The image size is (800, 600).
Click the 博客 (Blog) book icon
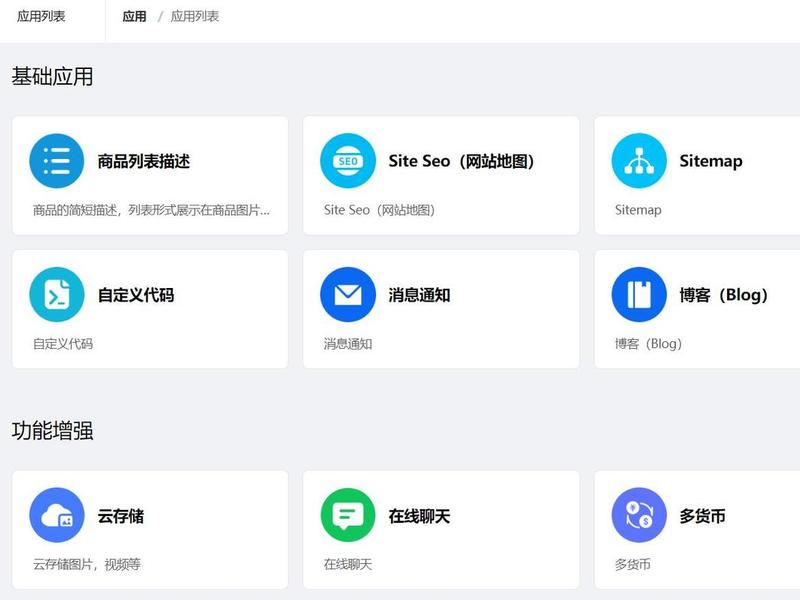[639, 294]
